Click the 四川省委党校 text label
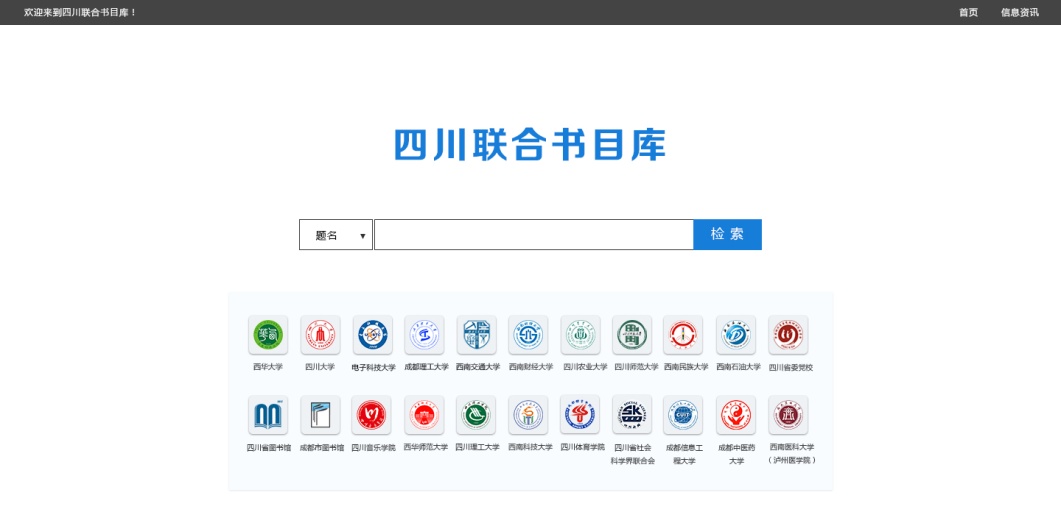Screen dimensions: 1061x523 (x=791, y=367)
